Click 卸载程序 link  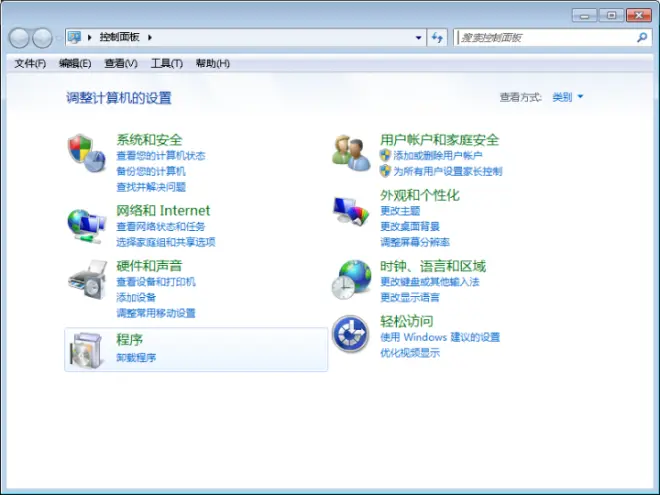136,358
